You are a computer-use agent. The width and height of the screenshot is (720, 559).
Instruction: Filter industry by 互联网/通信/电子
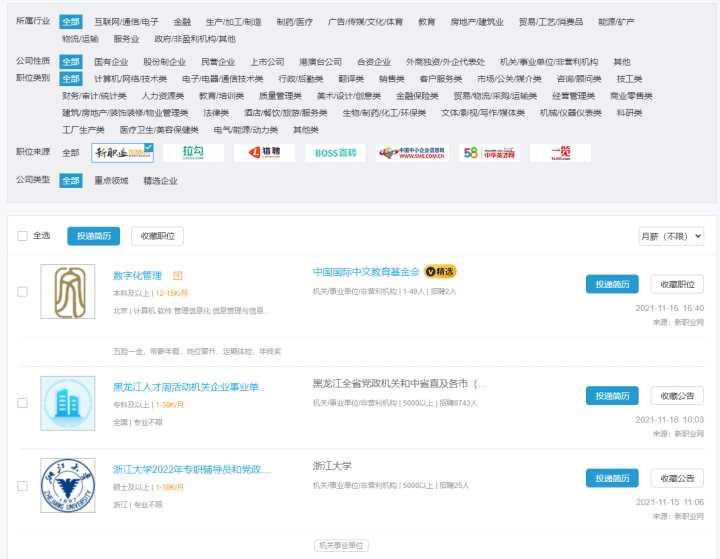click(x=126, y=22)
